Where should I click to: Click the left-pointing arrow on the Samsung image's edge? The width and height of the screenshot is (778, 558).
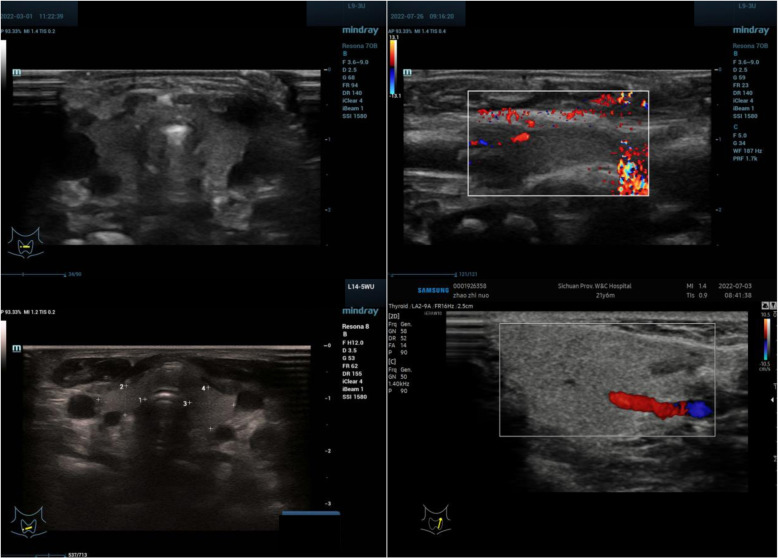(x=774, y=399)
